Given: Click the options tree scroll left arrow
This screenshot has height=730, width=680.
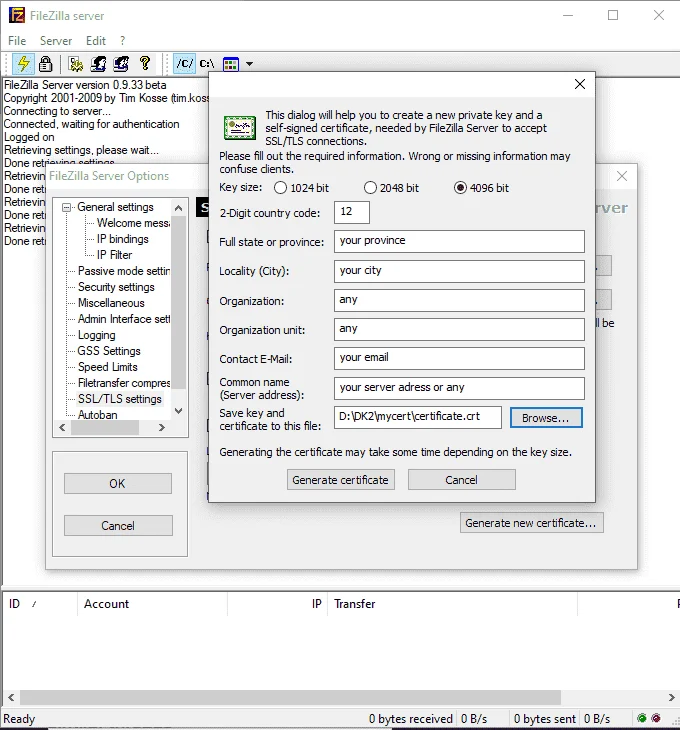Looking at the screenshot, I should [x=62, y=427].
